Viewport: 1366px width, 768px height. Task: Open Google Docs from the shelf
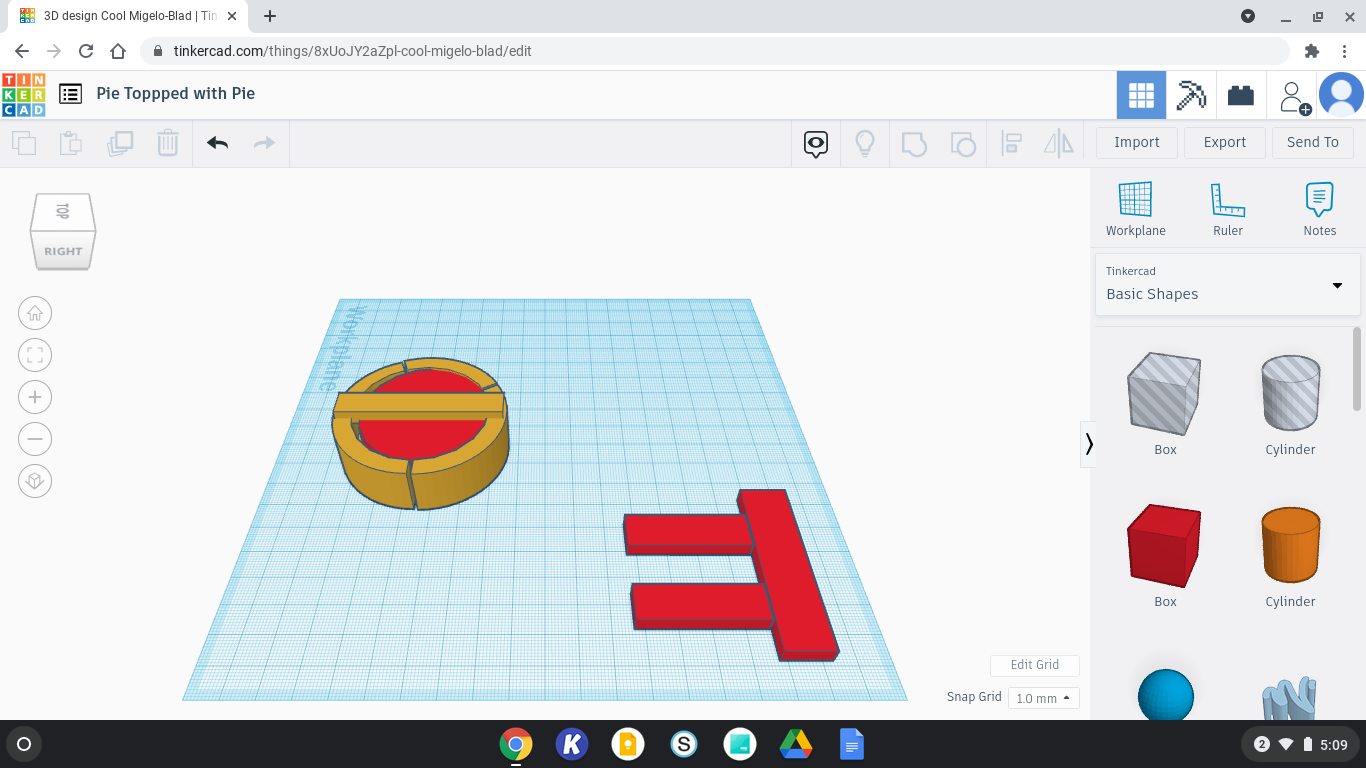pos(852,744)
